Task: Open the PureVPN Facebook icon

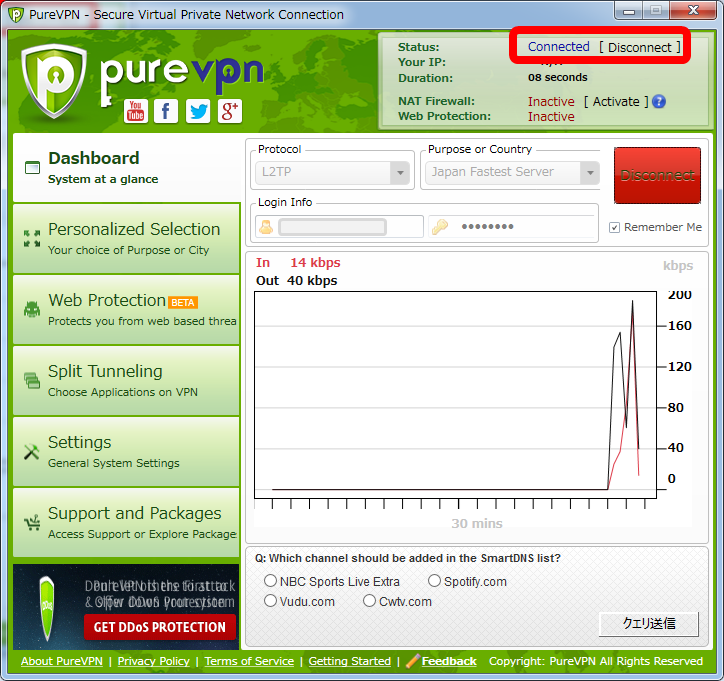Action: coord(166,111)
